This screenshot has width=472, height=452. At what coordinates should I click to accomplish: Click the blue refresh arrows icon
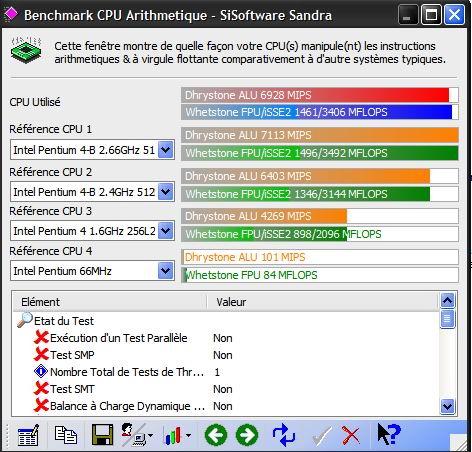point(284,435)
